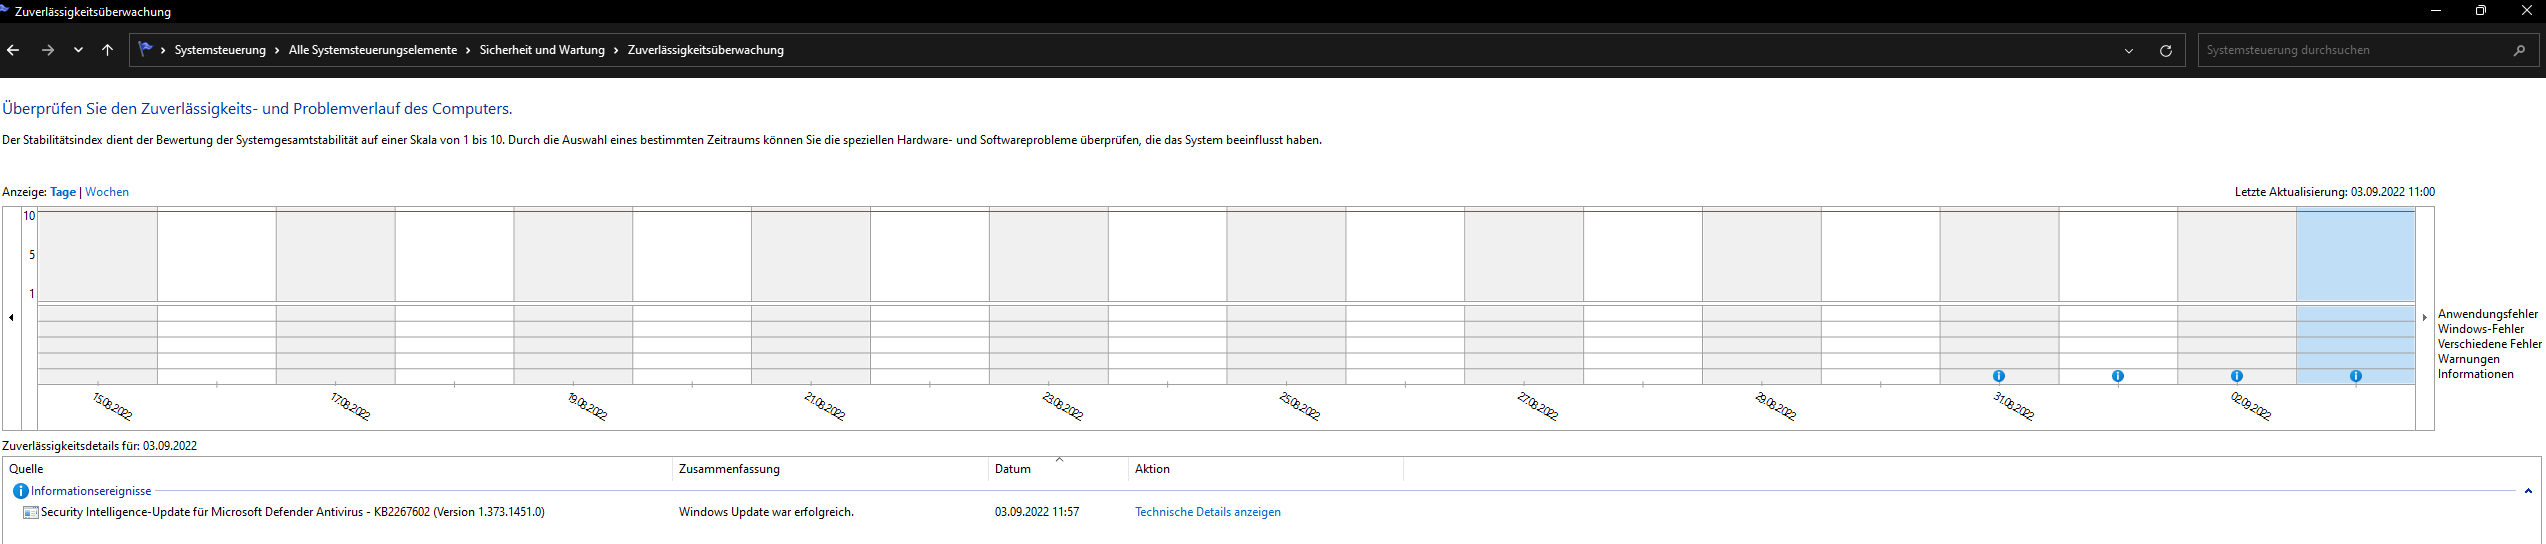Image resolution: width=2546 pixels, height=544 pixels.
Task: Switch the view to Tage
Action: coord(63,192)
